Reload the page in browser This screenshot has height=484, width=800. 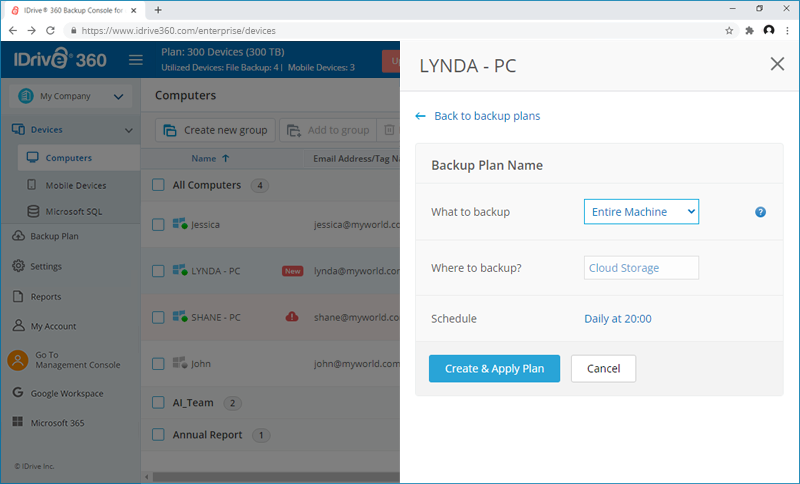pos(50,31)
